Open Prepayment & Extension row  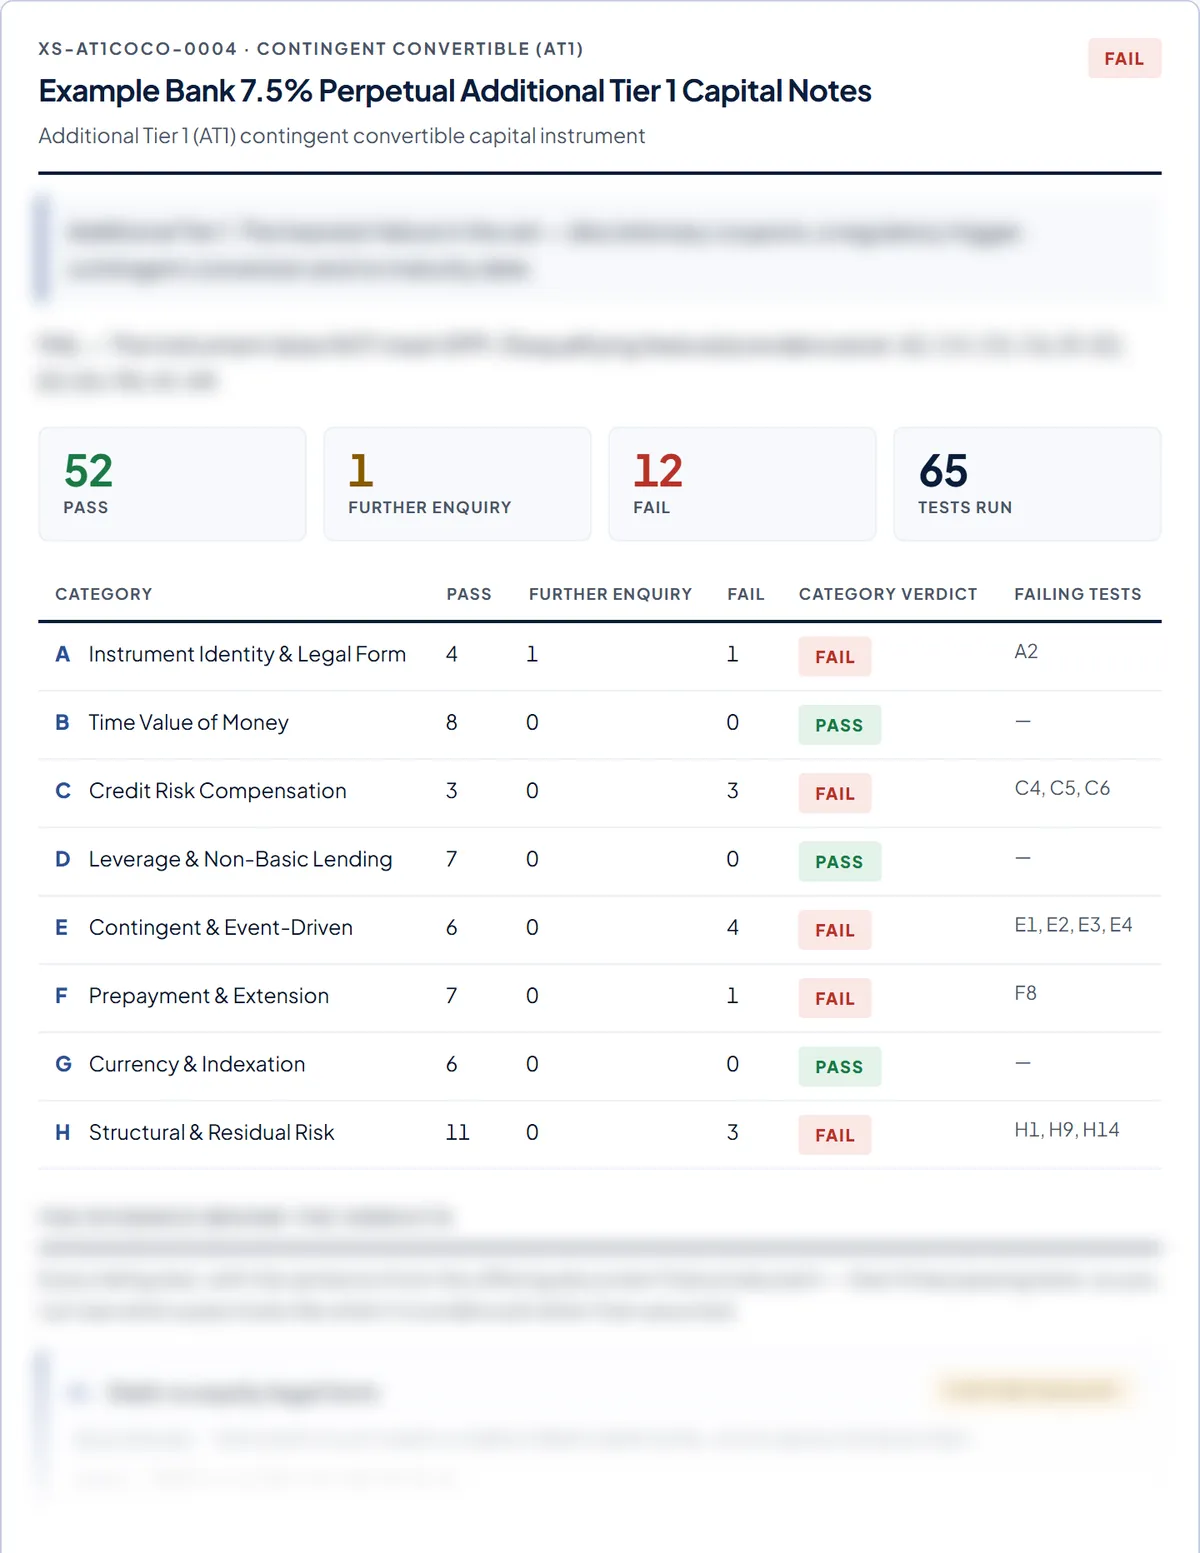(600, 998)
